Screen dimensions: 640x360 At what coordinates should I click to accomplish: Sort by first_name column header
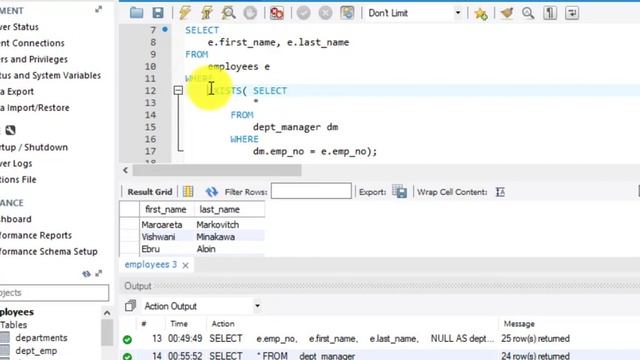coord(167,209)
